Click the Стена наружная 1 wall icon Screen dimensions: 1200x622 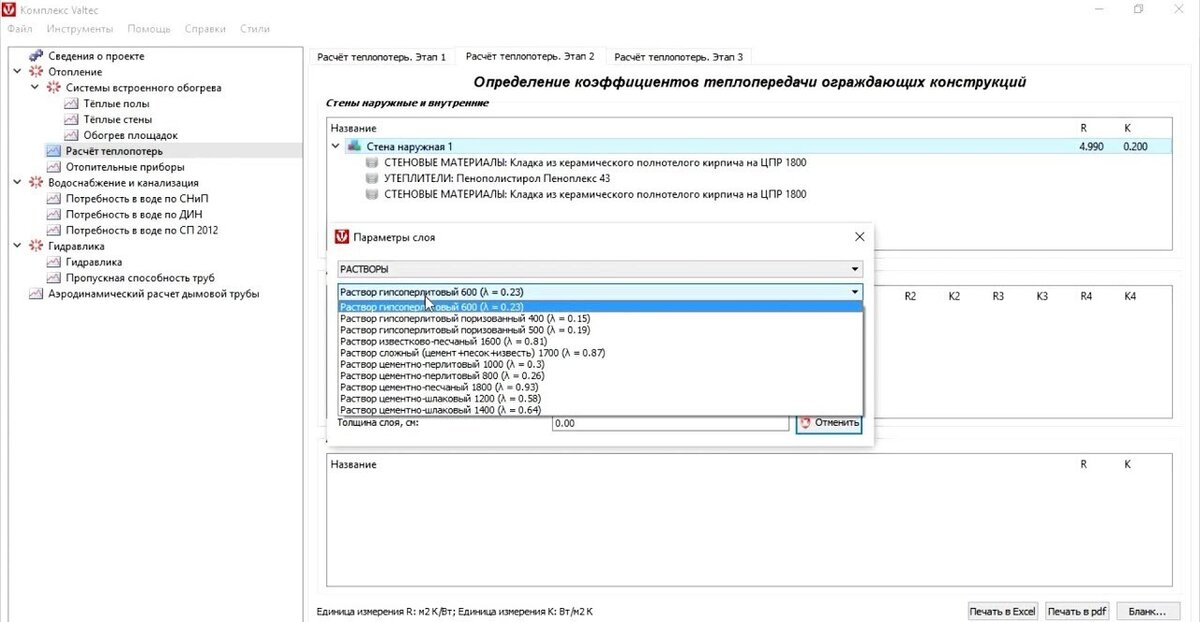[x=354, y=146]
